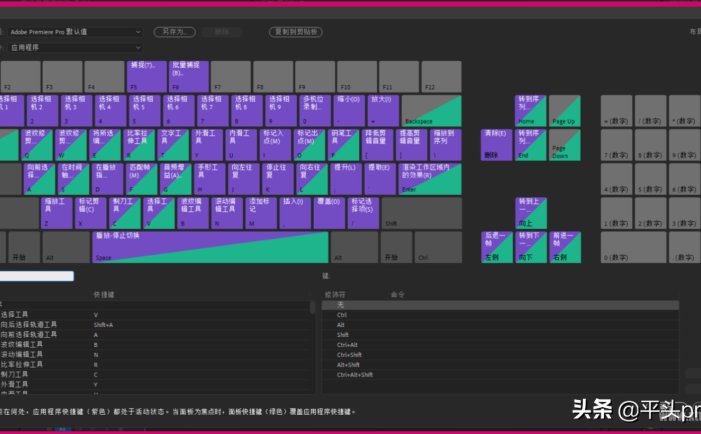Expand the 应用程序 command set dropdown
The height and width of the screenshot is (434, 701).
tap(75, 45)
